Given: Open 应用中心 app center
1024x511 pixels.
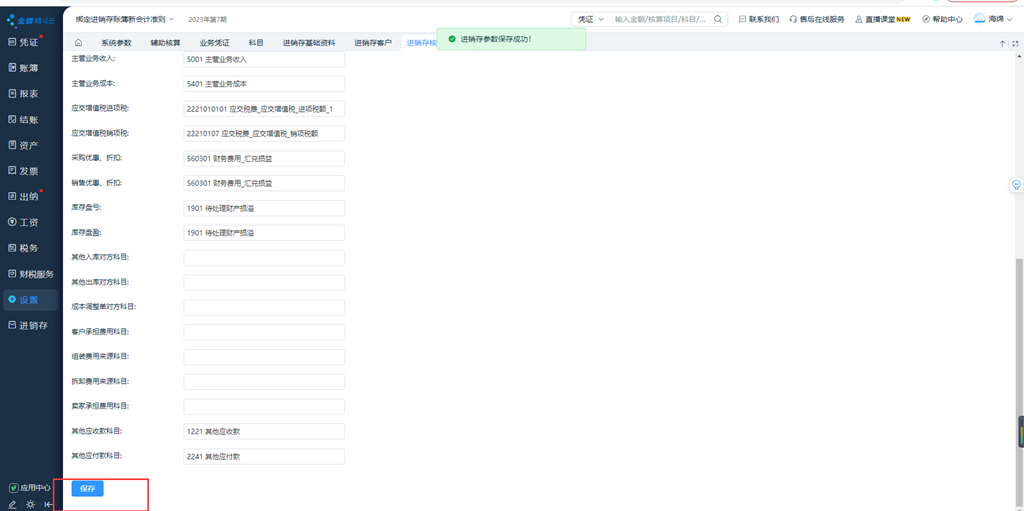Looking at the screenshot, I should pos(30,488).
